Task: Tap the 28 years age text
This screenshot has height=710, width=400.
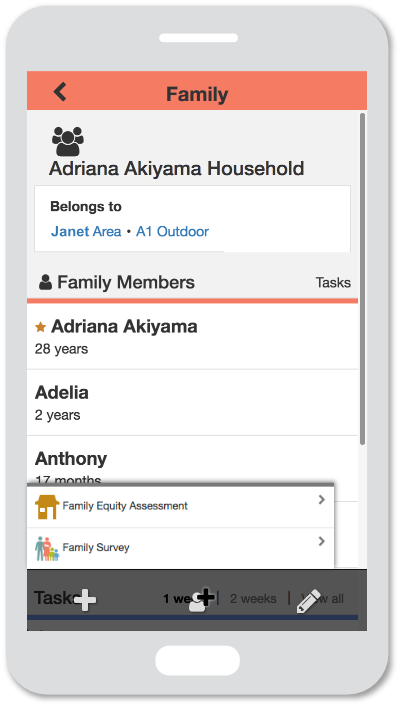Action: click(62, 349)
